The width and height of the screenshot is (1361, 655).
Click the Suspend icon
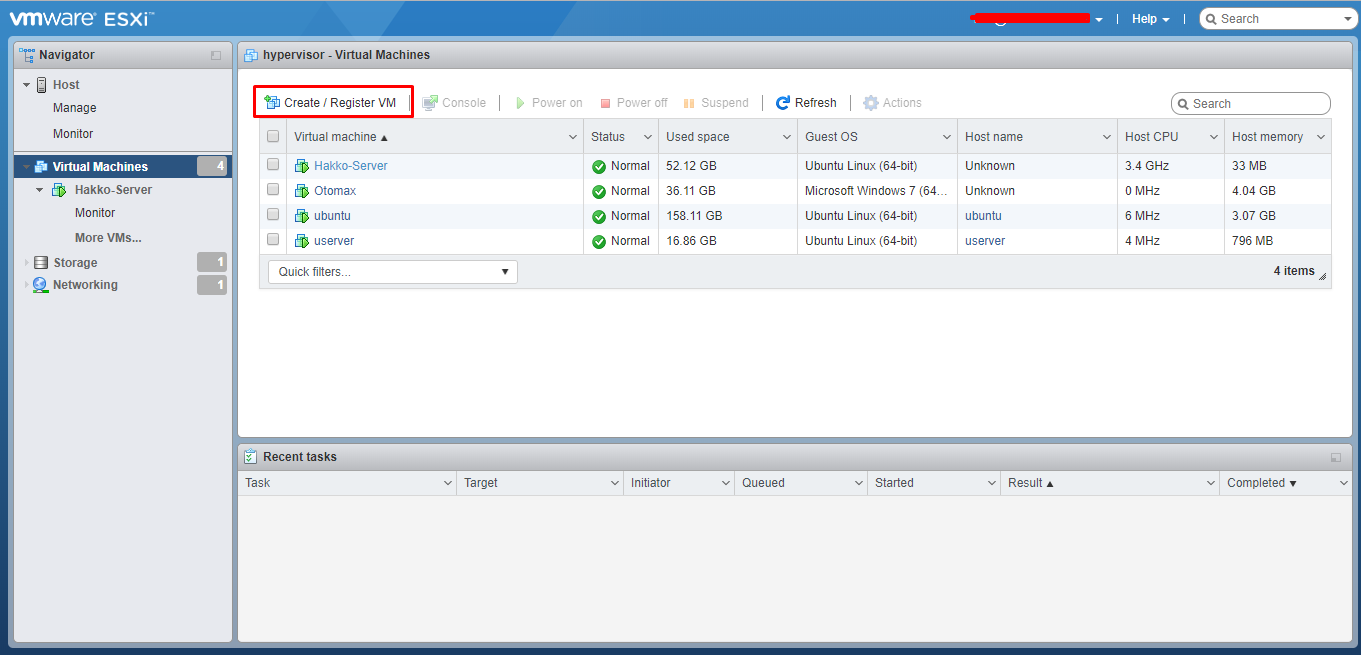click(x=689, y=102)
